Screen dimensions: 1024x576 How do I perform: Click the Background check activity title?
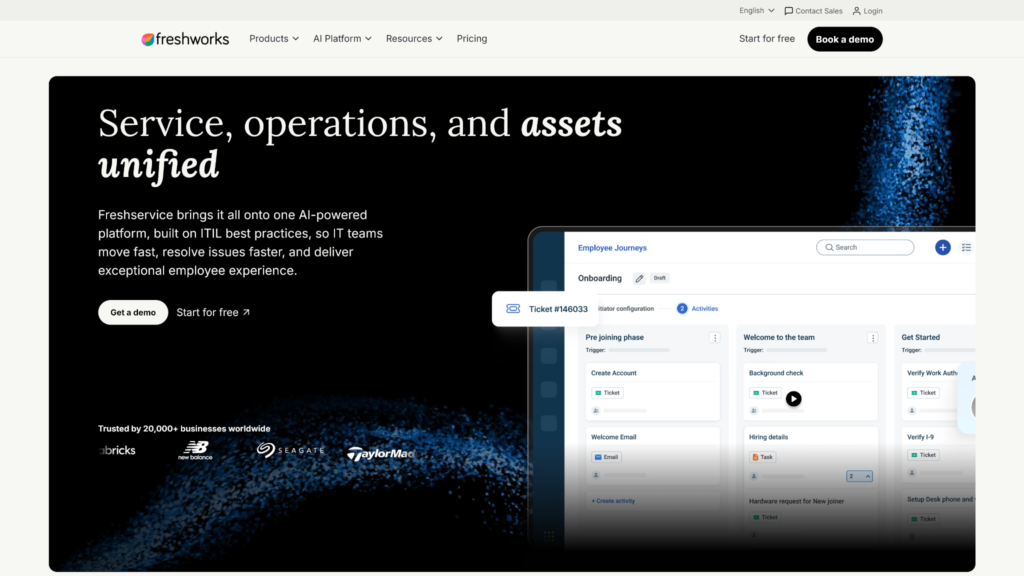pos(776,373)
